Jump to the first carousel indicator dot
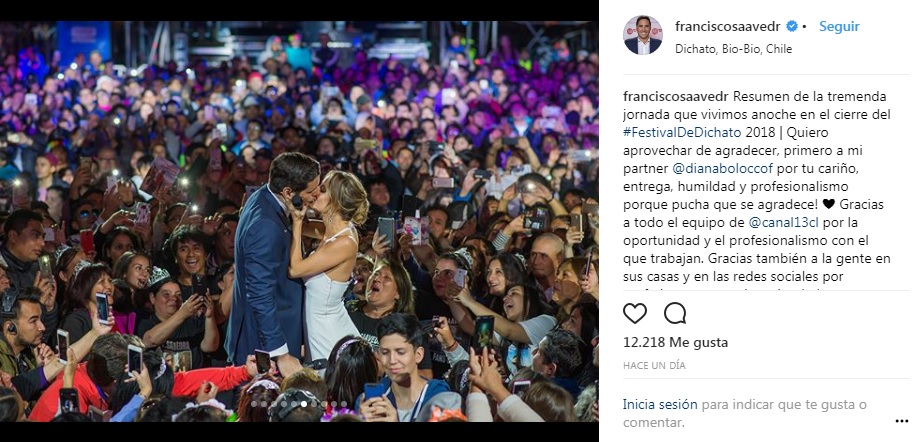Image resolution: width=917 pixels, height=442 pixels. [253, 404]
